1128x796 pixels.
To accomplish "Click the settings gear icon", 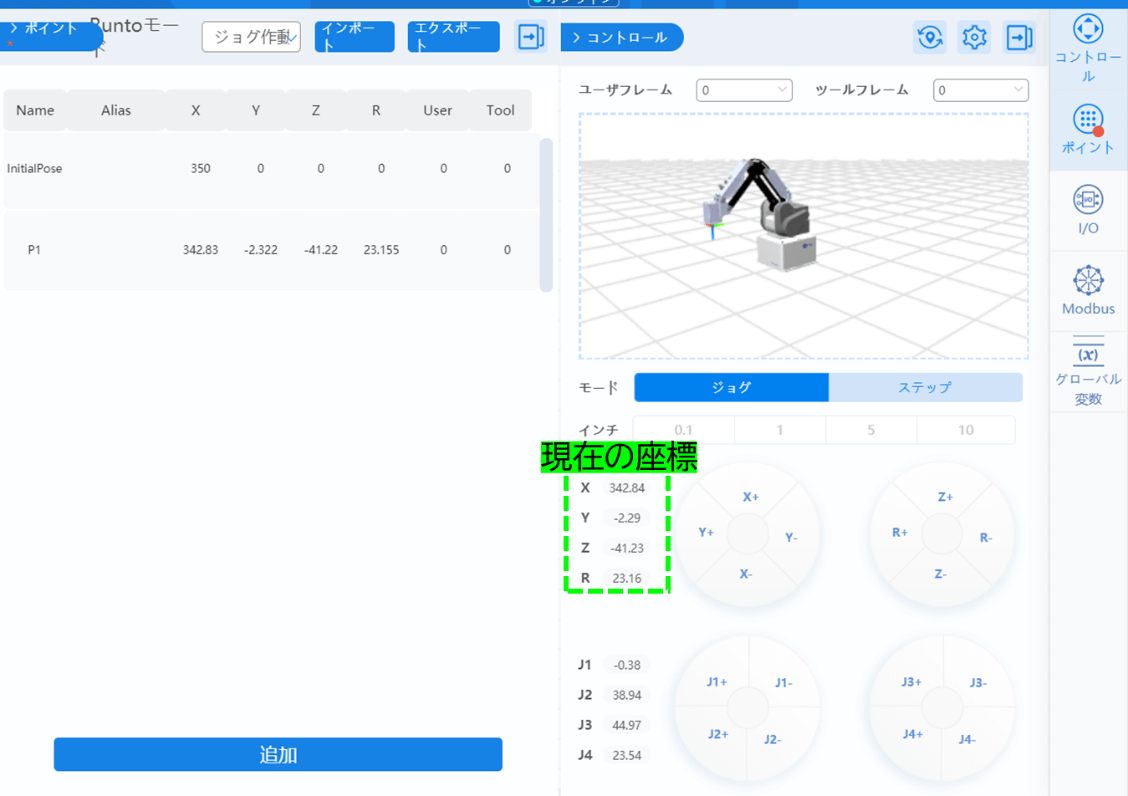I will [x=974, y=37].
